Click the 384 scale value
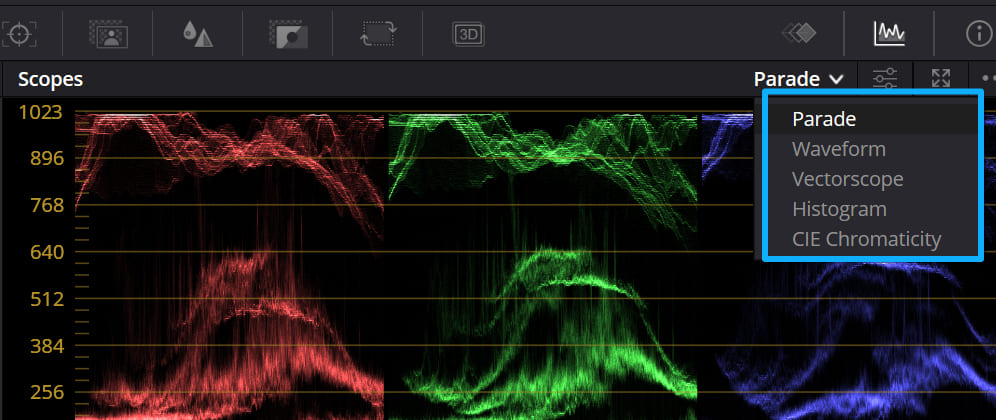 (x=48, y=346)
